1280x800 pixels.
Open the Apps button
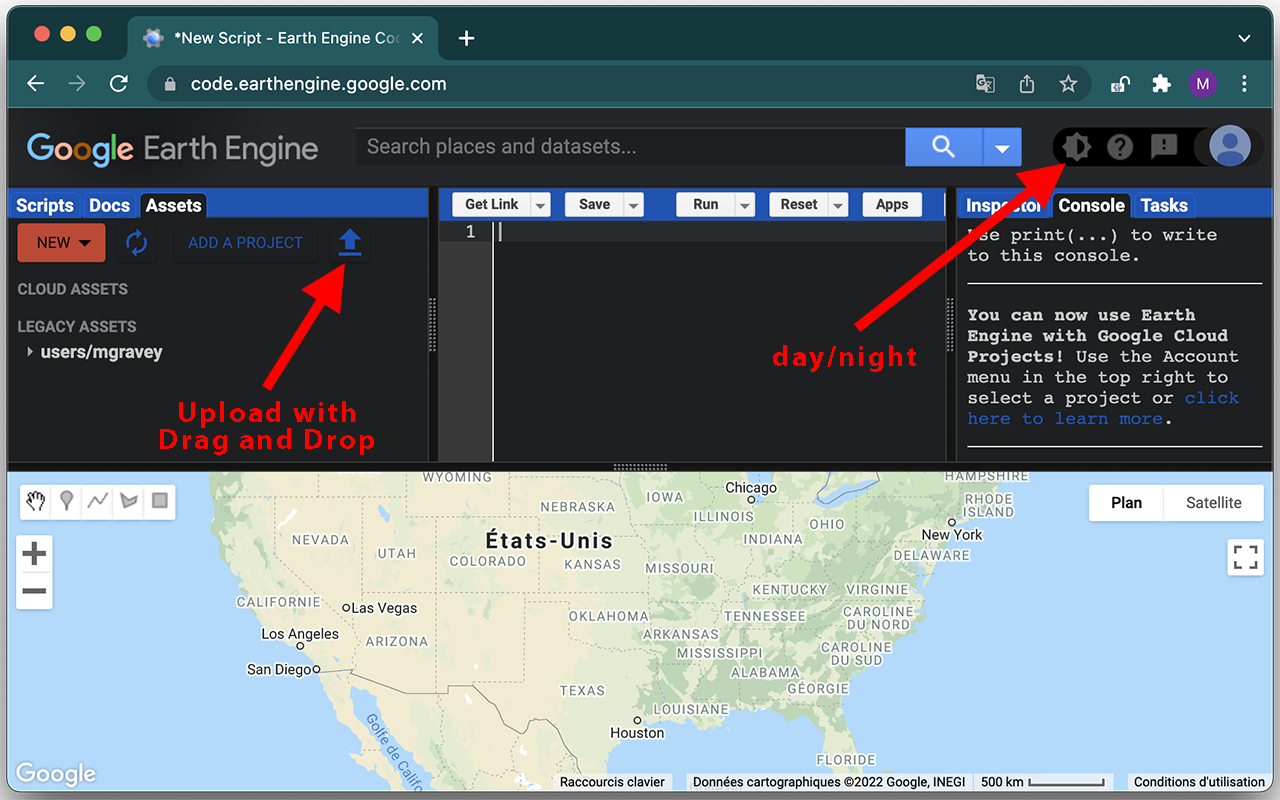coord(892,205)
